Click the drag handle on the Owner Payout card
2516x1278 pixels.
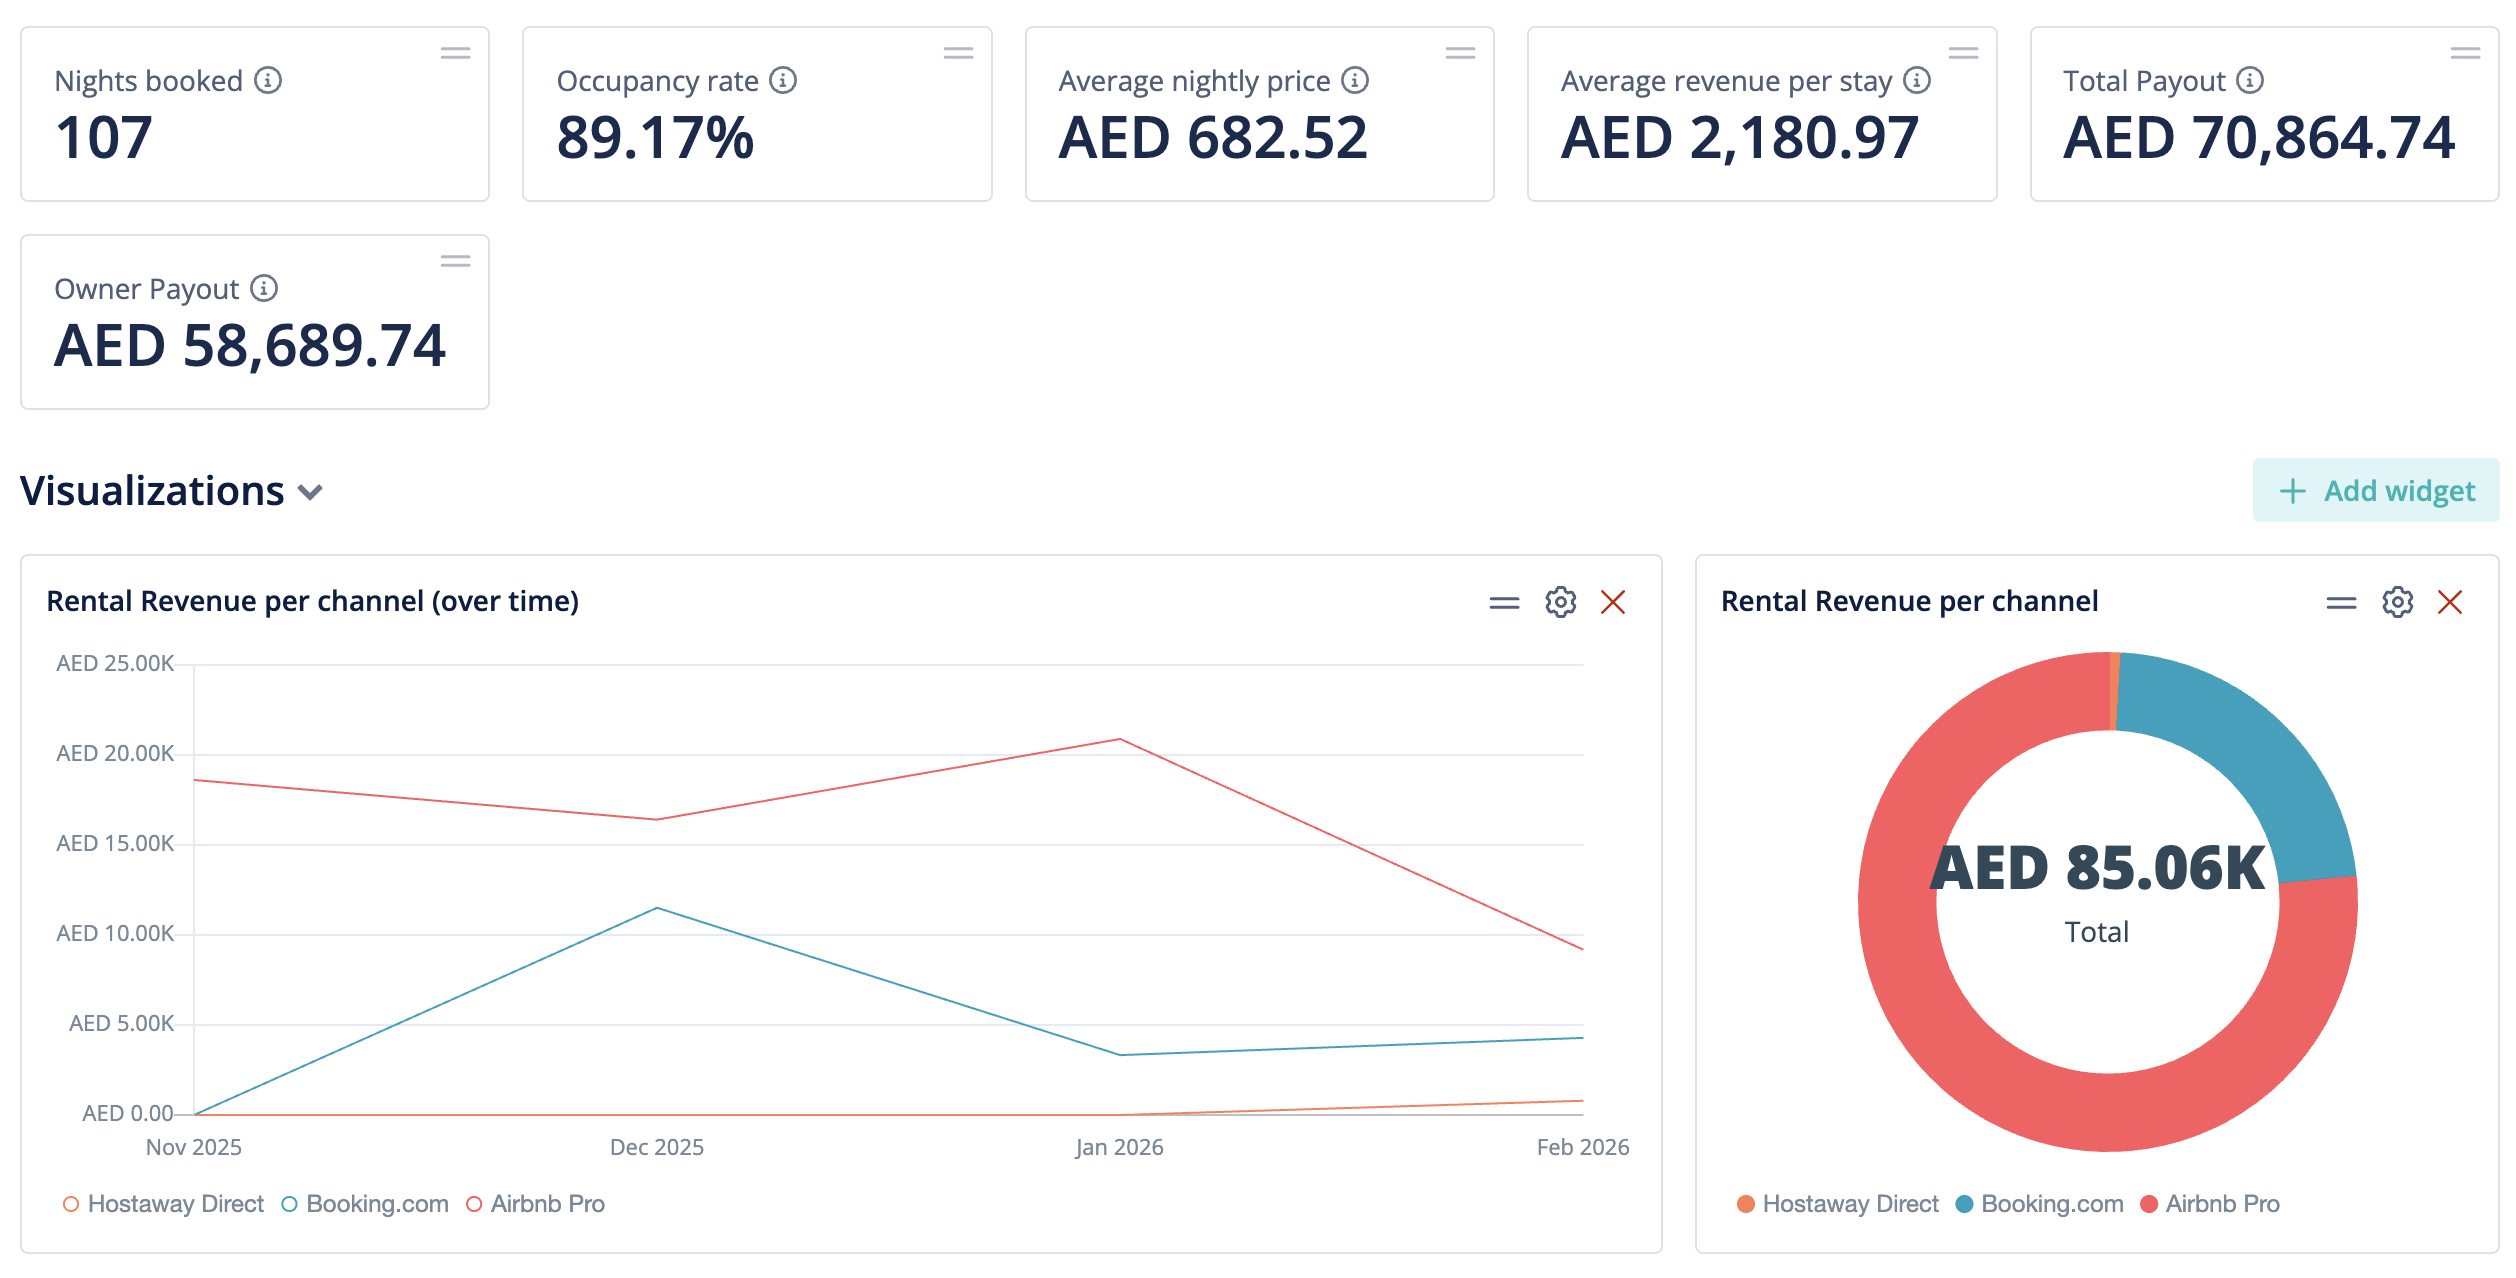[455, 260]
